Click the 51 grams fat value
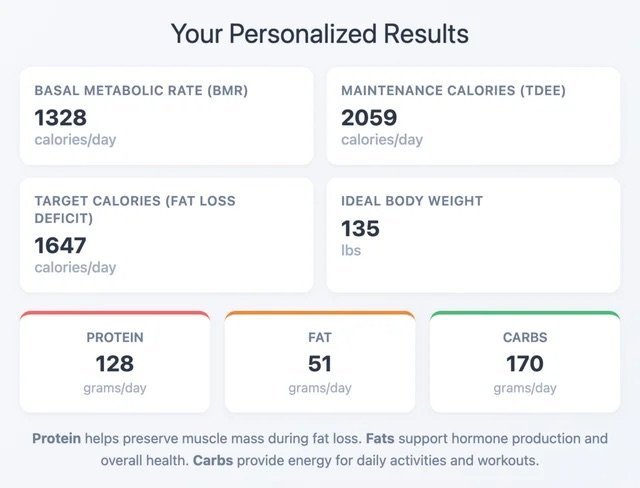 (320, 363)
